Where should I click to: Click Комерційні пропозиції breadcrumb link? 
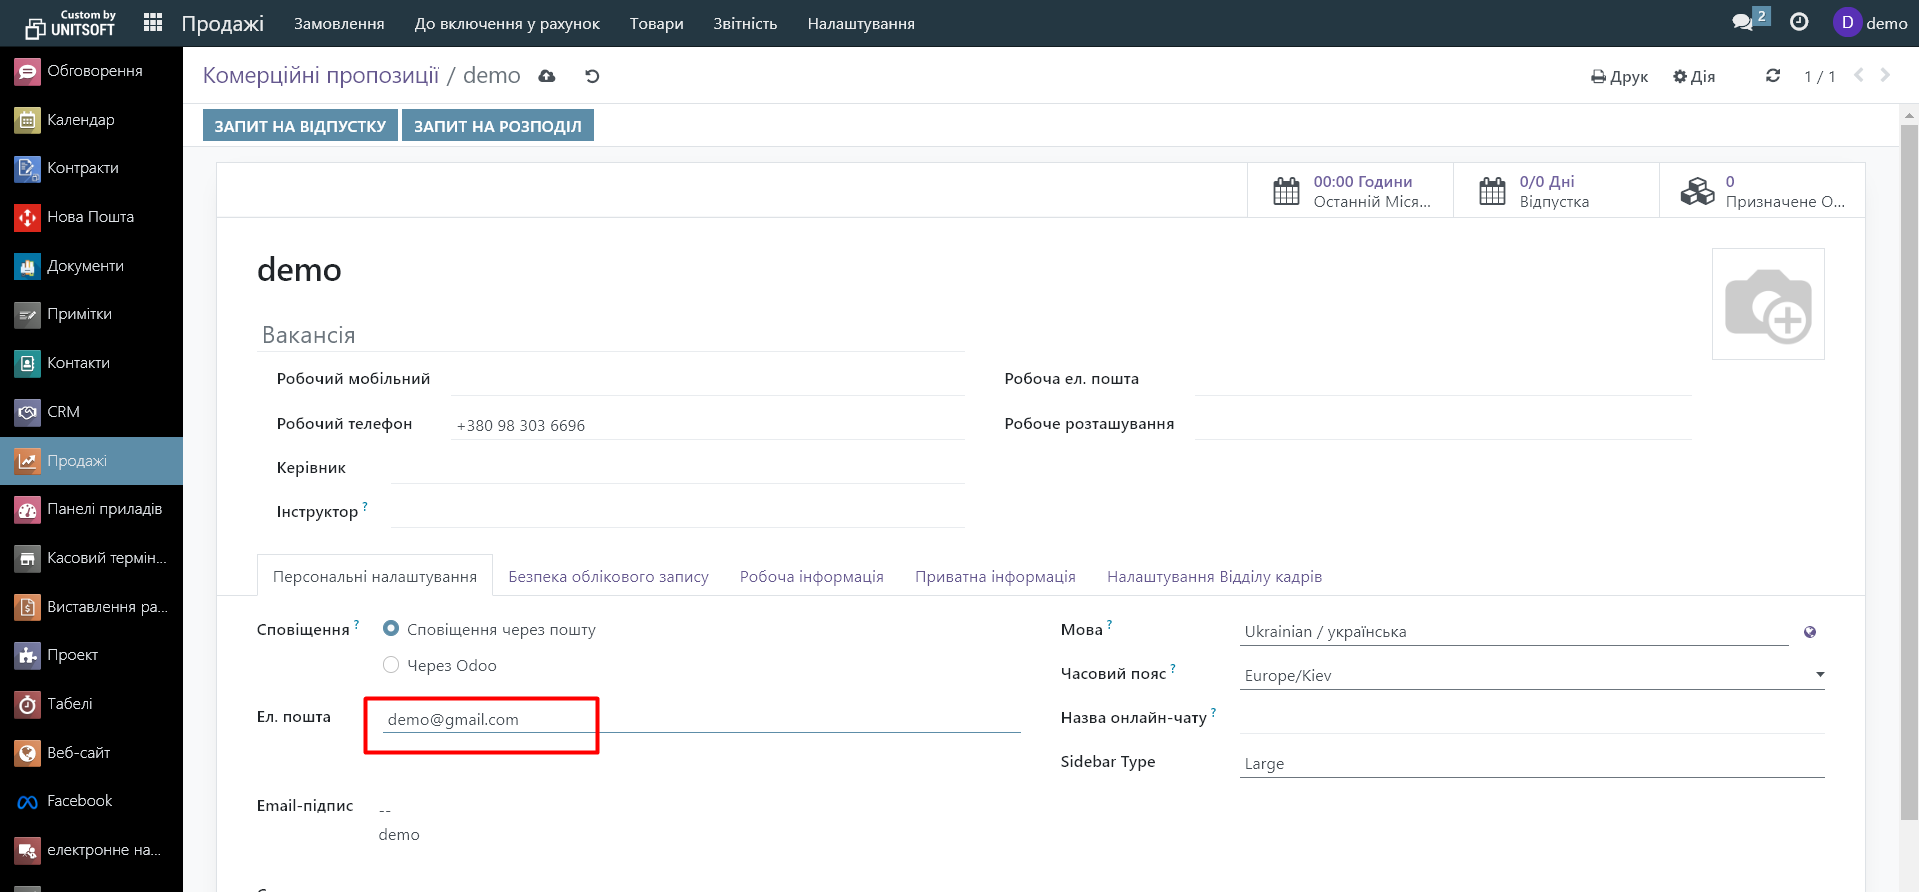pos(321,76)
